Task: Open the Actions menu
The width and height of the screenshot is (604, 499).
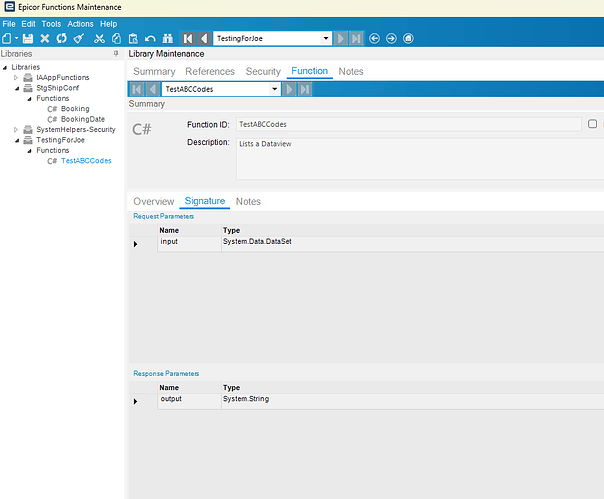Action: (x=80, y=23)
